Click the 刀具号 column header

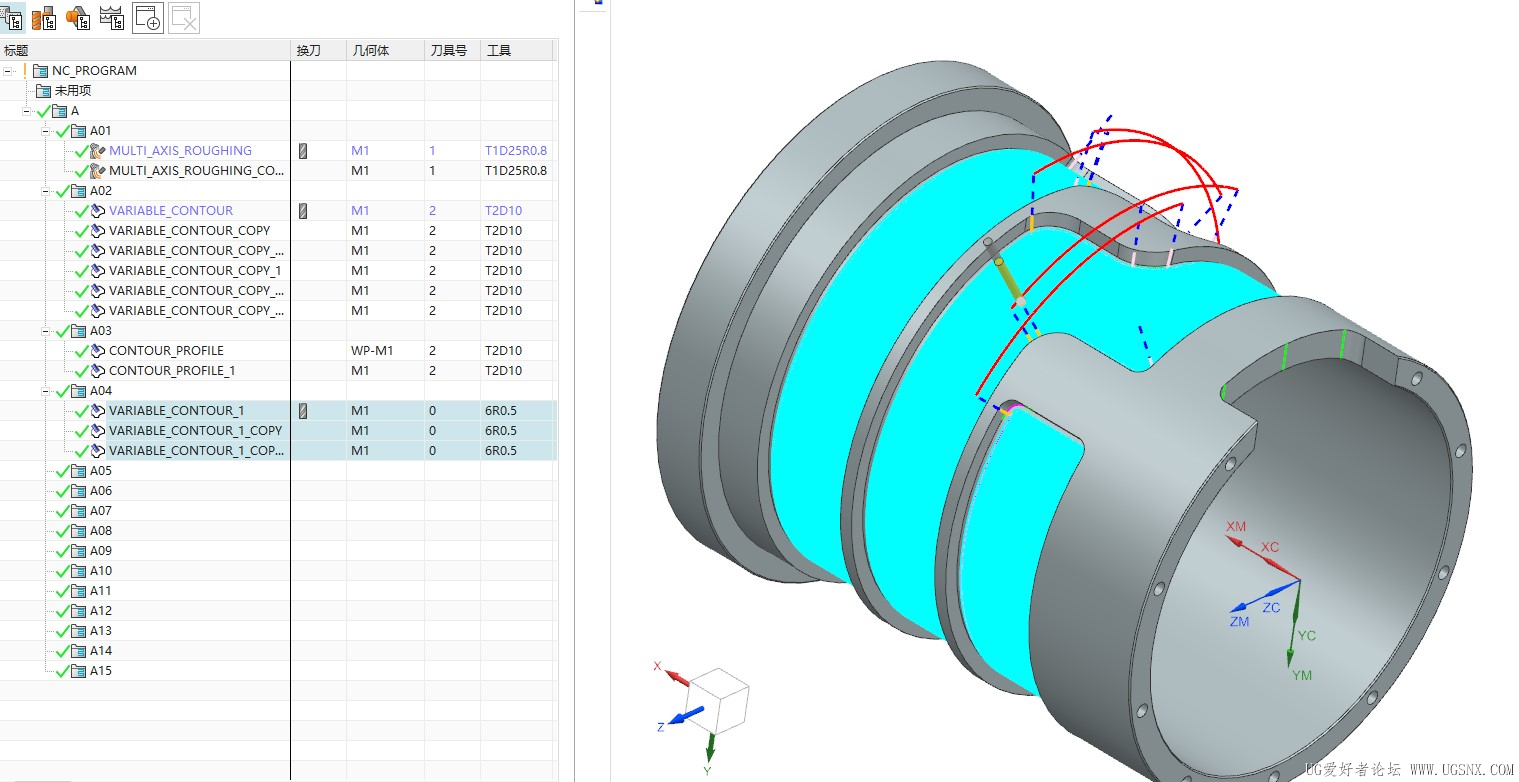(x=452, y=50)
